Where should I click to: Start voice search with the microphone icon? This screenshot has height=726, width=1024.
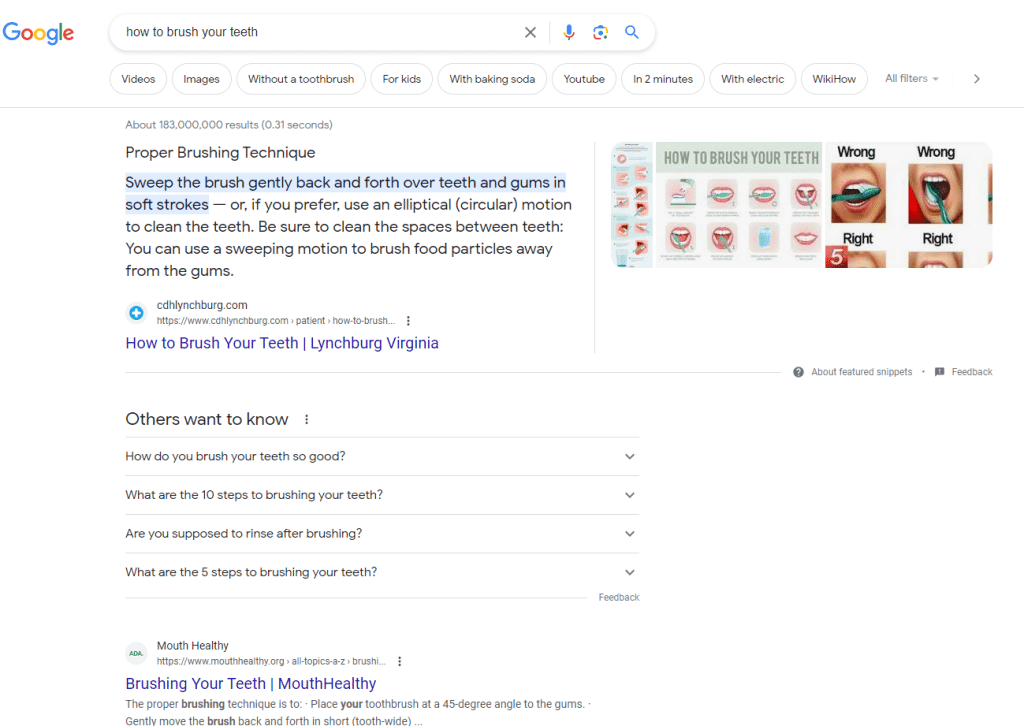[569, 32]
